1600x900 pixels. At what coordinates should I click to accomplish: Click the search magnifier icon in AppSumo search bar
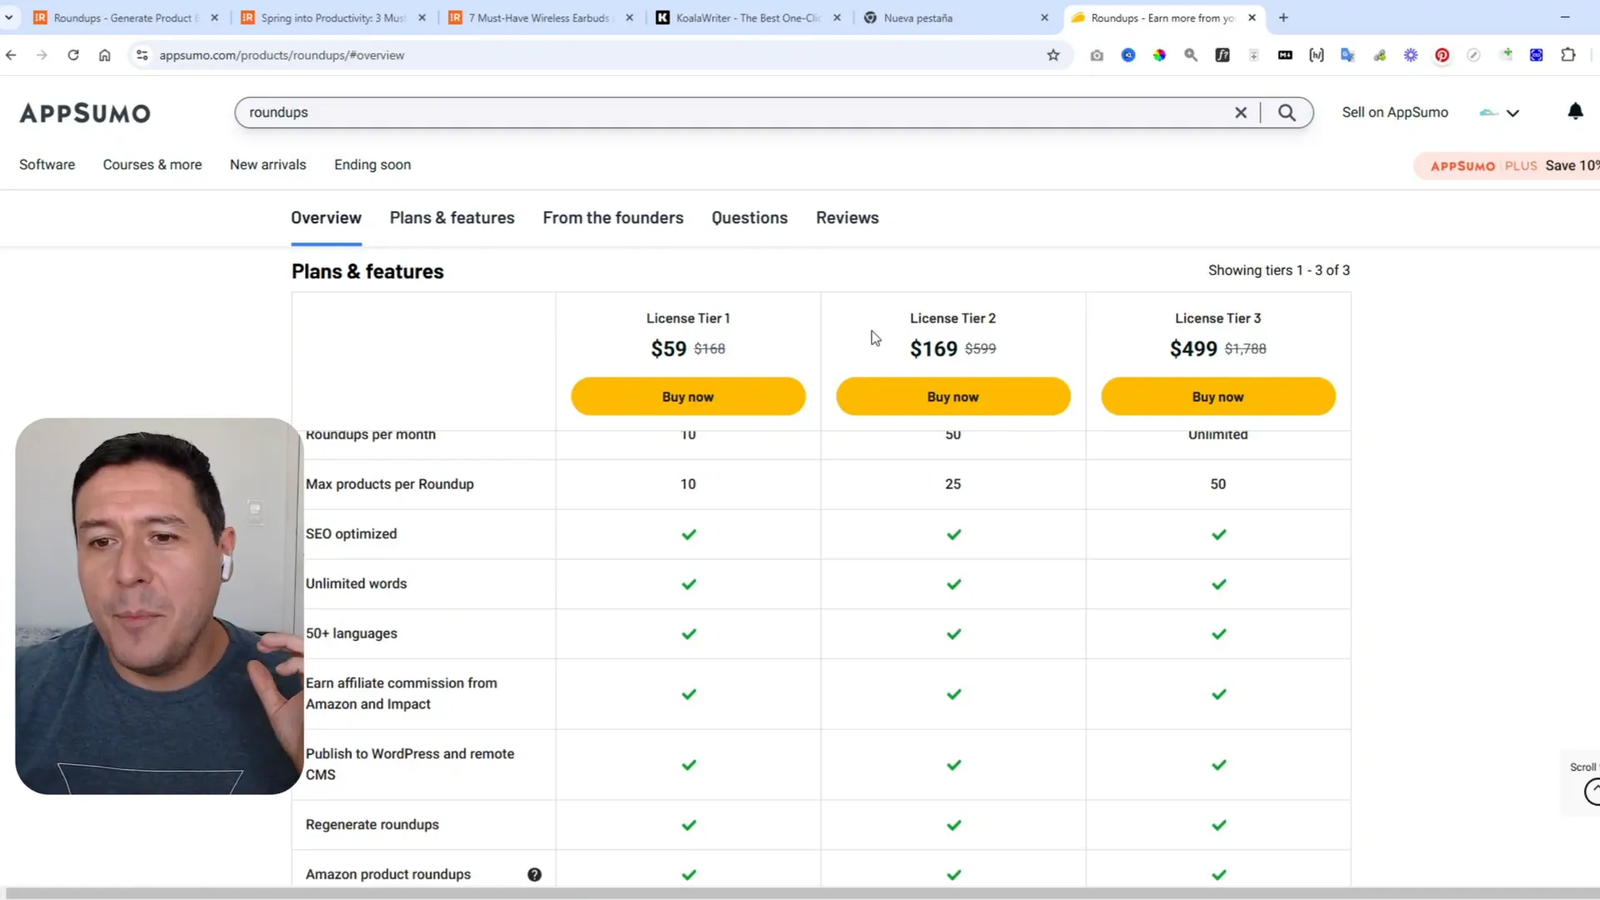click(1287, 113)
